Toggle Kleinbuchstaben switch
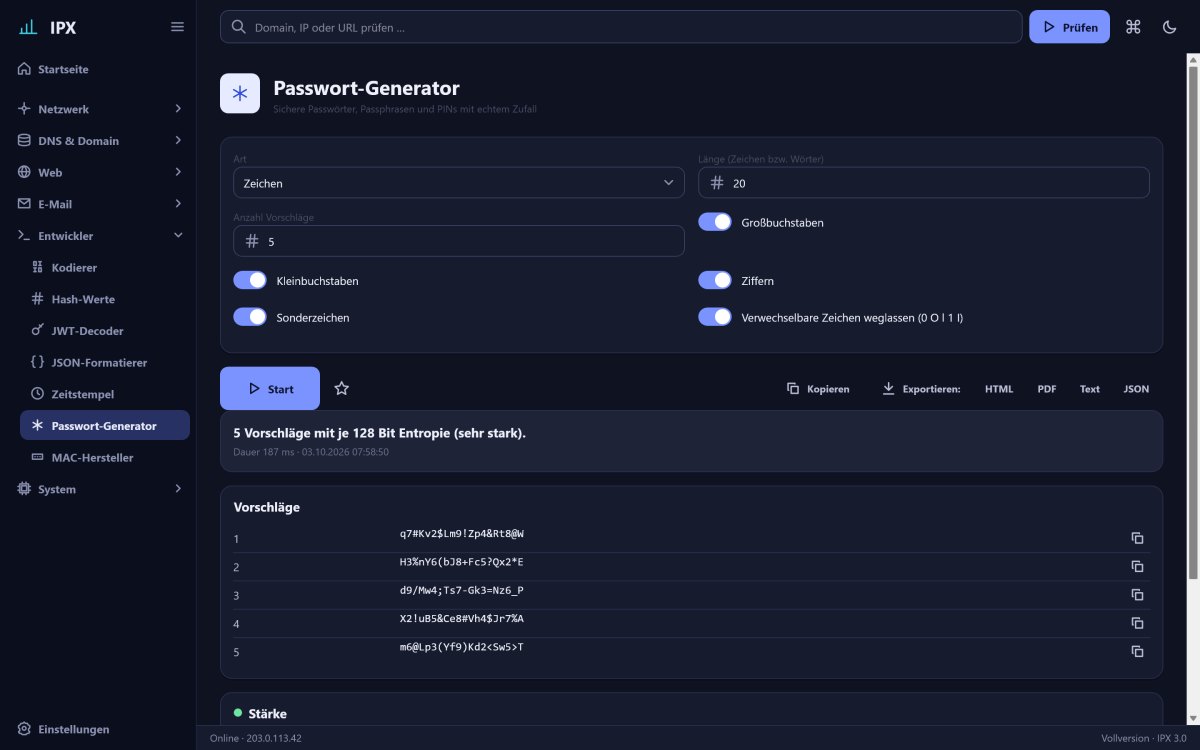Viewport: 1200px width, 750px height. pos(250,280)
